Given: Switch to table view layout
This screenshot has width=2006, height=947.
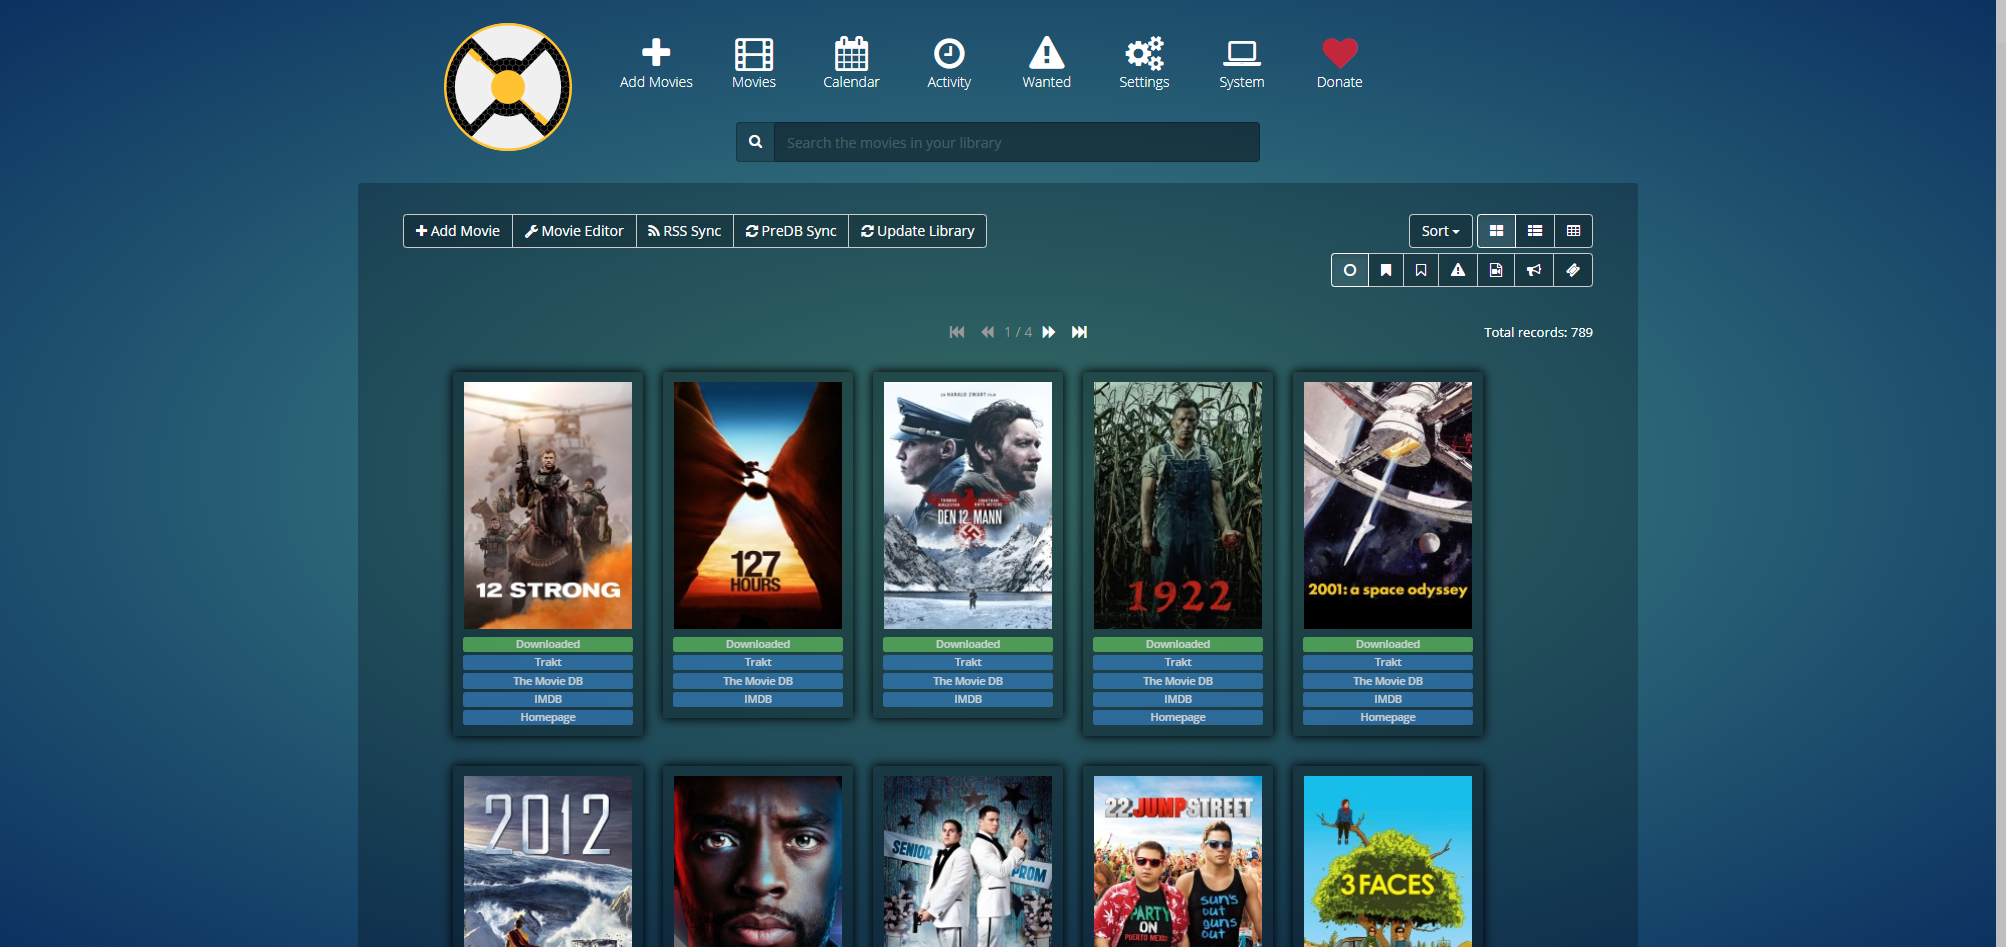Looking at the screenshot, I should (x=1573, y=231).
